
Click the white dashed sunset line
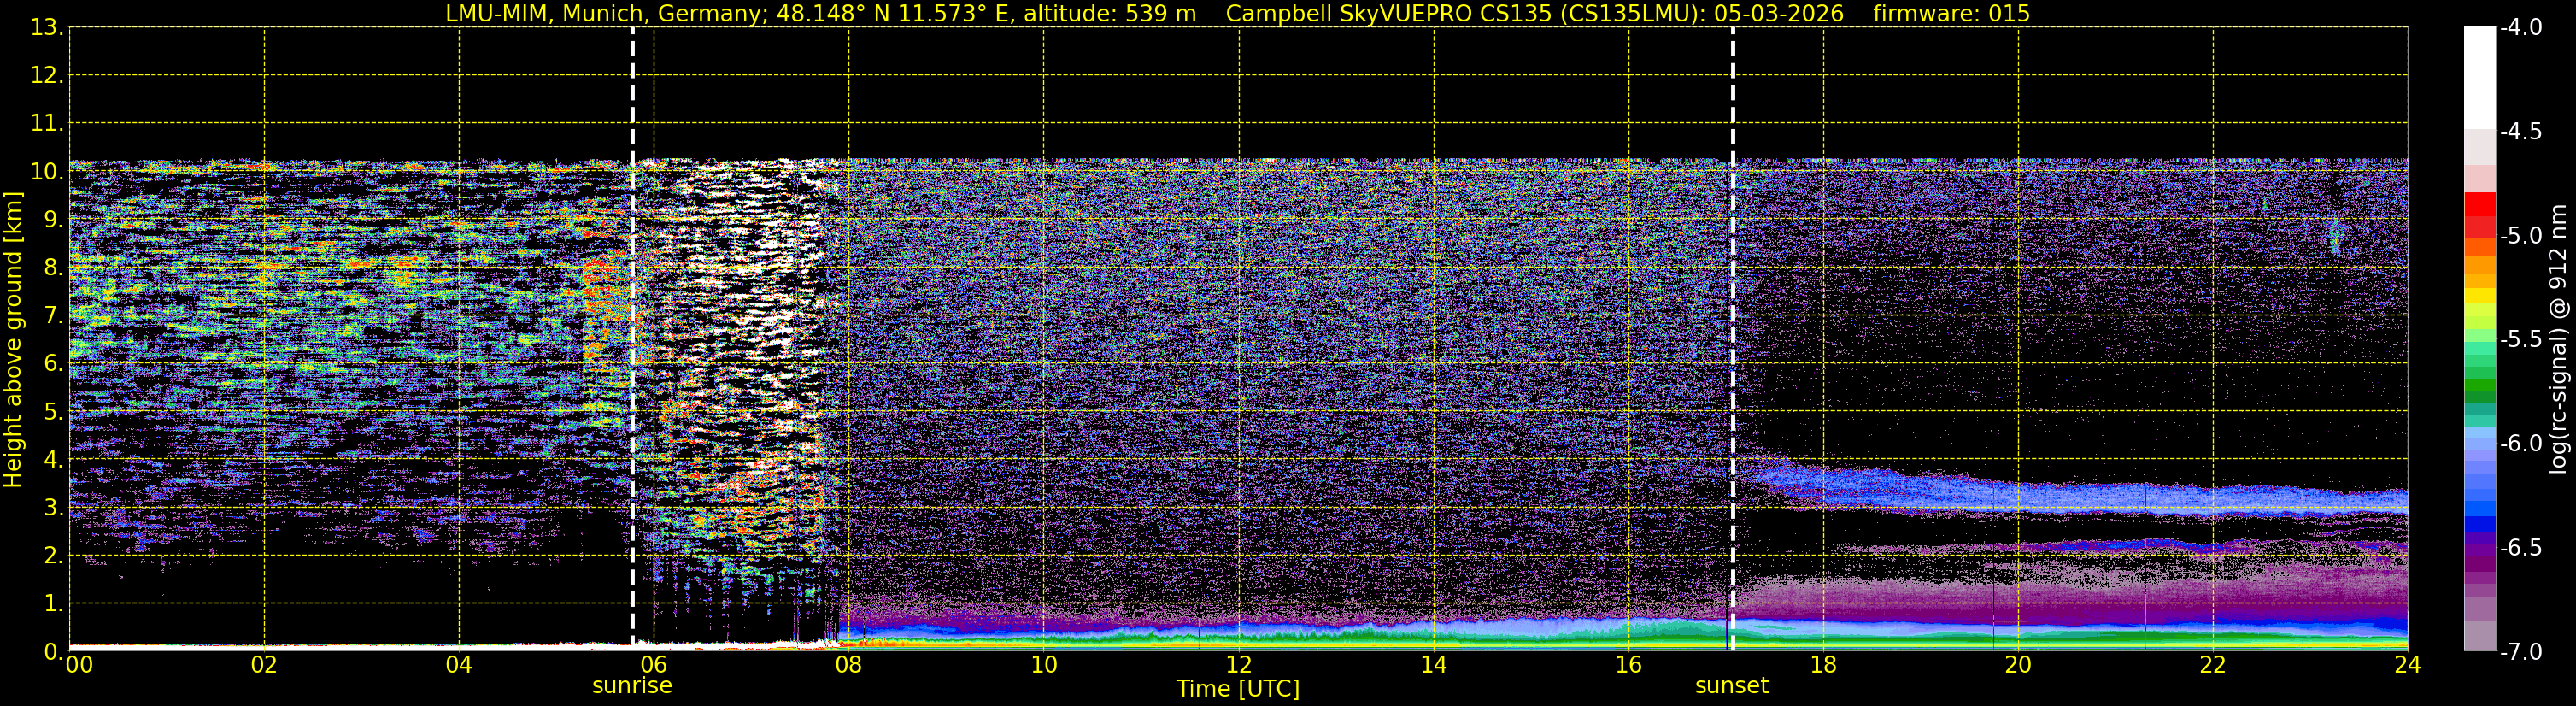[1733, 338]
